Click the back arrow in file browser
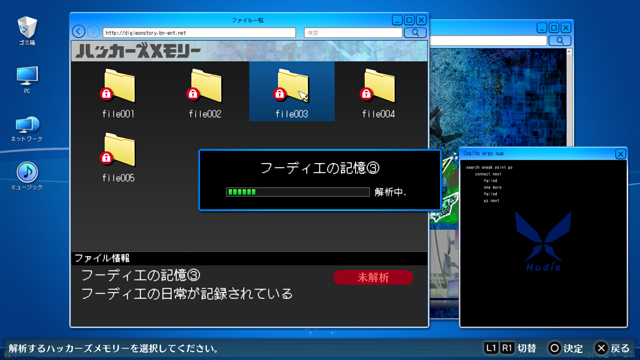Screen dimensions: 640x360 click(79, 31)
